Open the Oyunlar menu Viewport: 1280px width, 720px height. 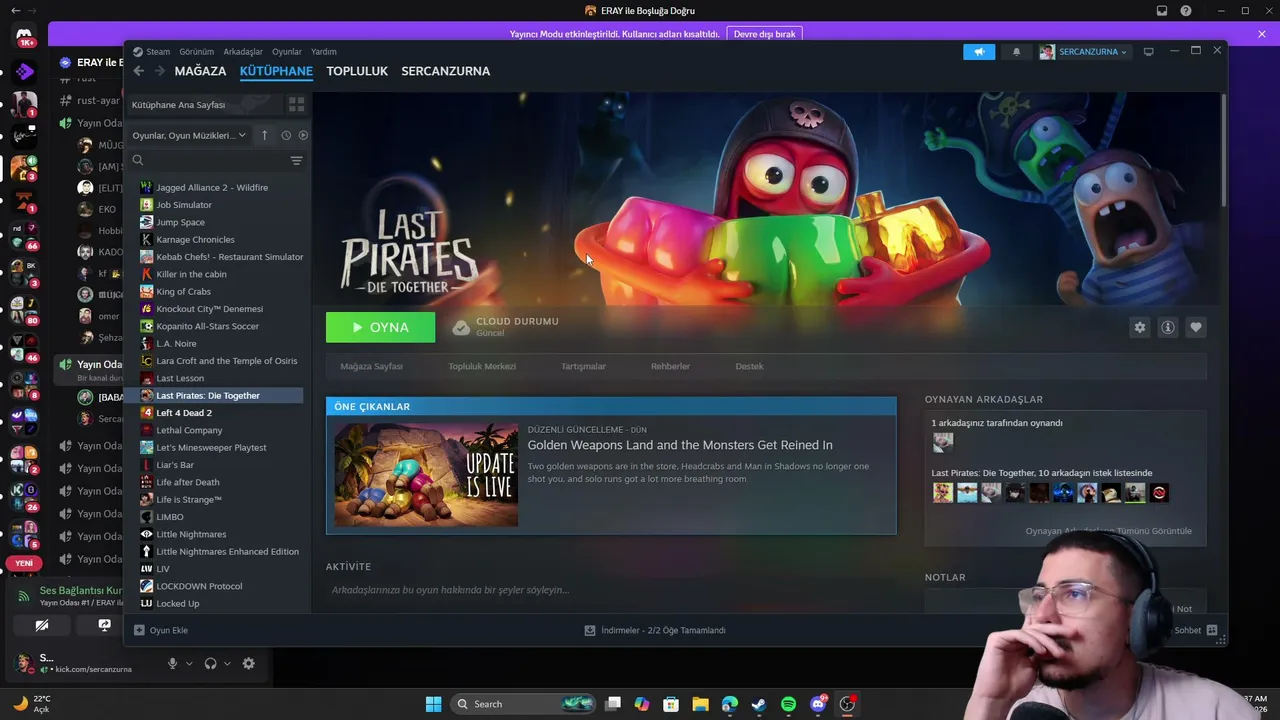(x=287, y=52)
